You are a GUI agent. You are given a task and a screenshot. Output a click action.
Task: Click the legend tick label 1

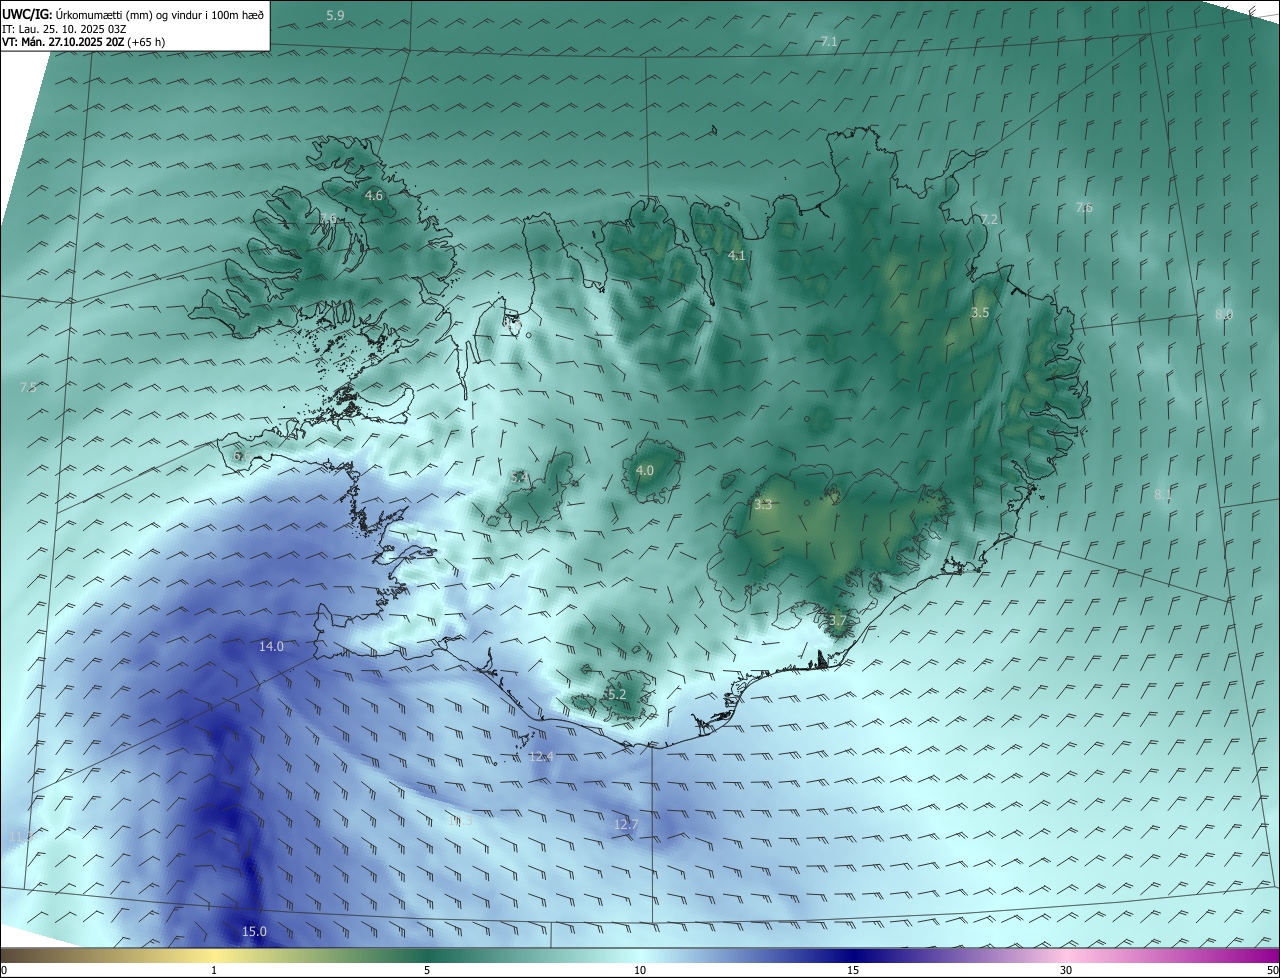tap(214, 970)
